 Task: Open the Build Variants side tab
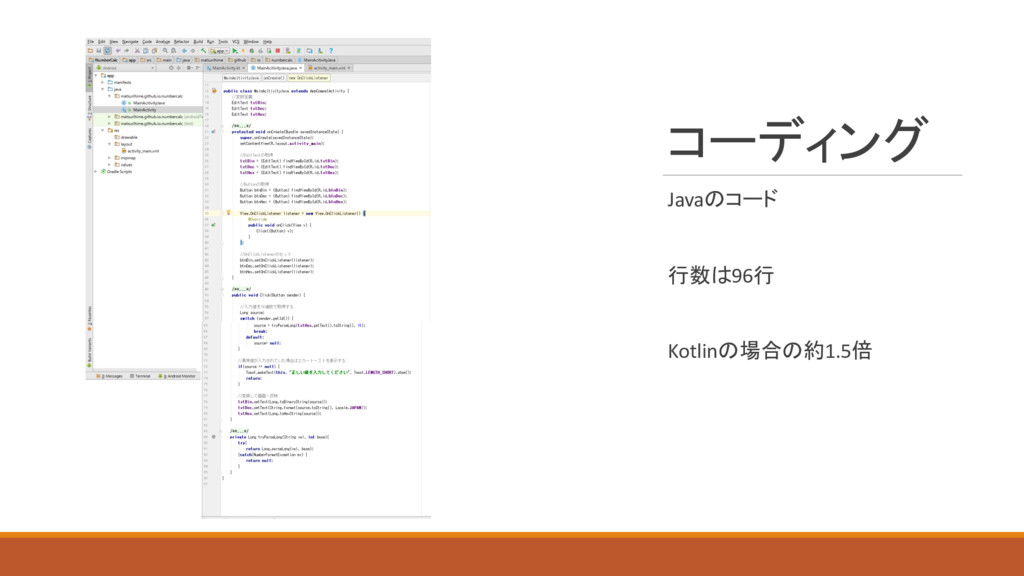[x=89, y=352]
